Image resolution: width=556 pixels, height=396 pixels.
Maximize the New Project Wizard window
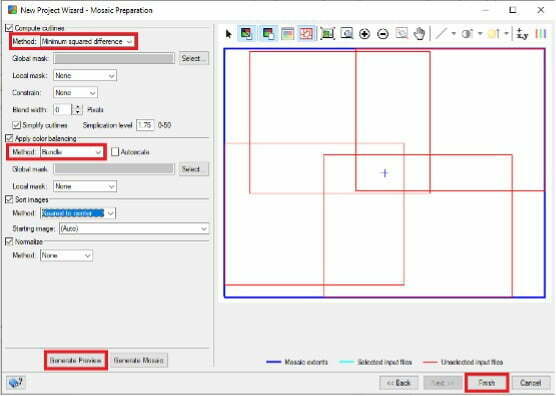[512, 10]
